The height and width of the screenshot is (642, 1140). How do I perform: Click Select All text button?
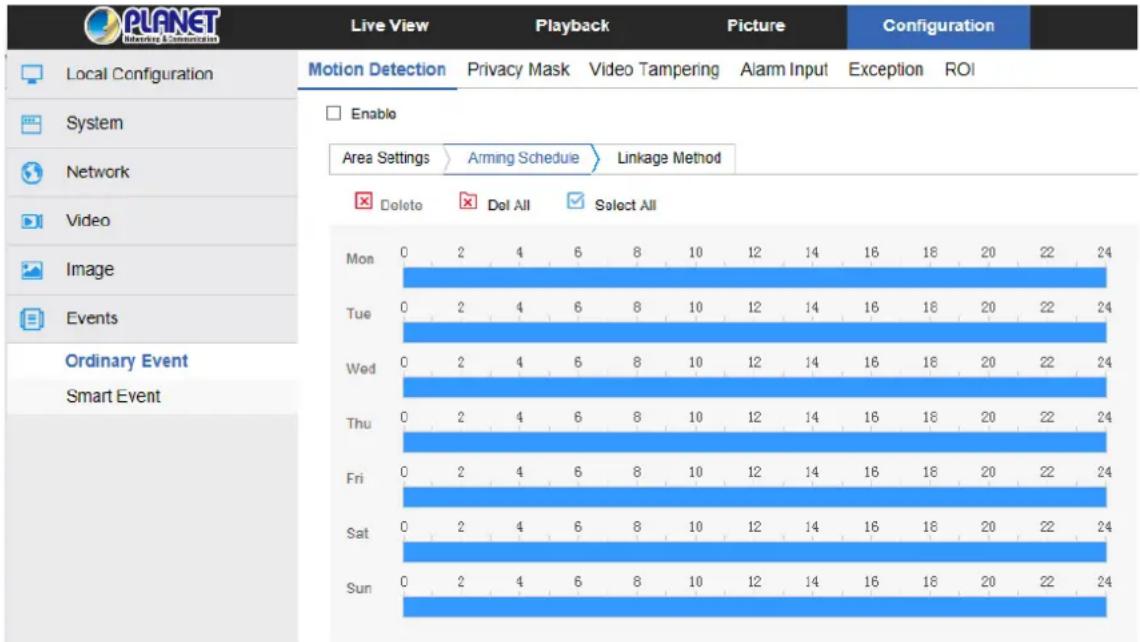(625, 205)
